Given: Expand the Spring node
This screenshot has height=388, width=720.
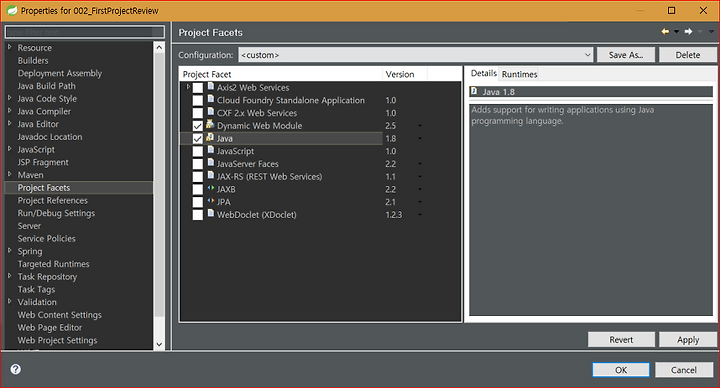Looking at the screenshot, I should pyautogui.click(x=10, y=250).
